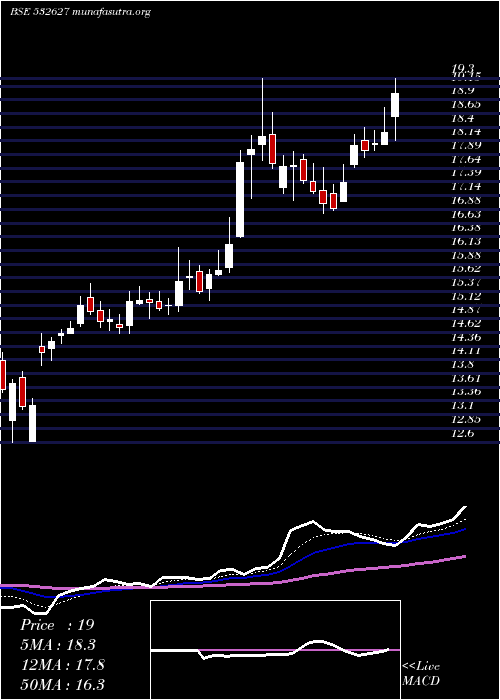The width and height of the screenshot is (500, 700).
Task: Click the <<Live MACD label
Action: click(x=421, y=674)
